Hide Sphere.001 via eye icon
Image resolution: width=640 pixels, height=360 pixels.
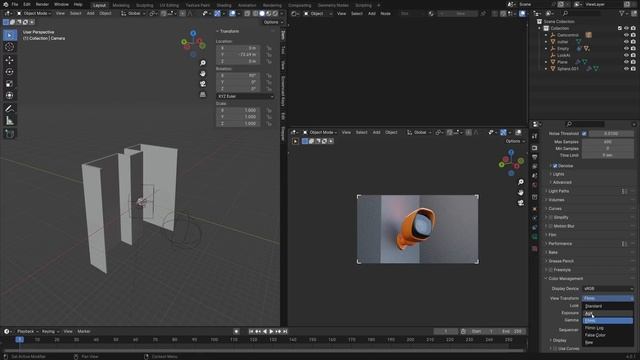(626, 69)
